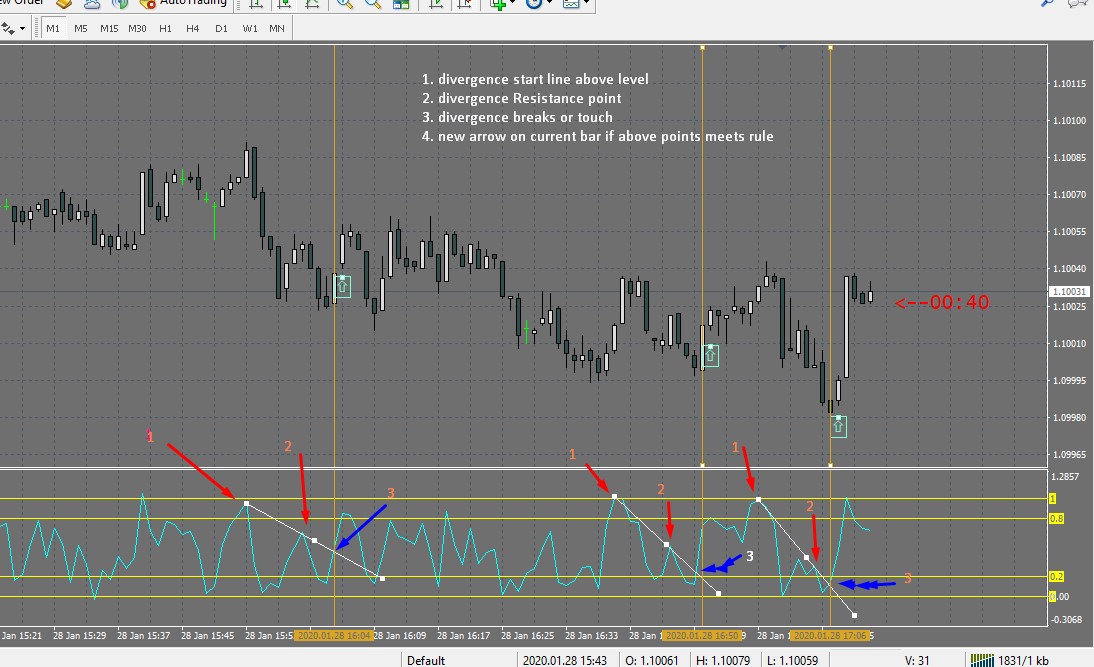1094x667 pixels.
Task: Click the zoom out magnifier icon
Action: [373, 3]
